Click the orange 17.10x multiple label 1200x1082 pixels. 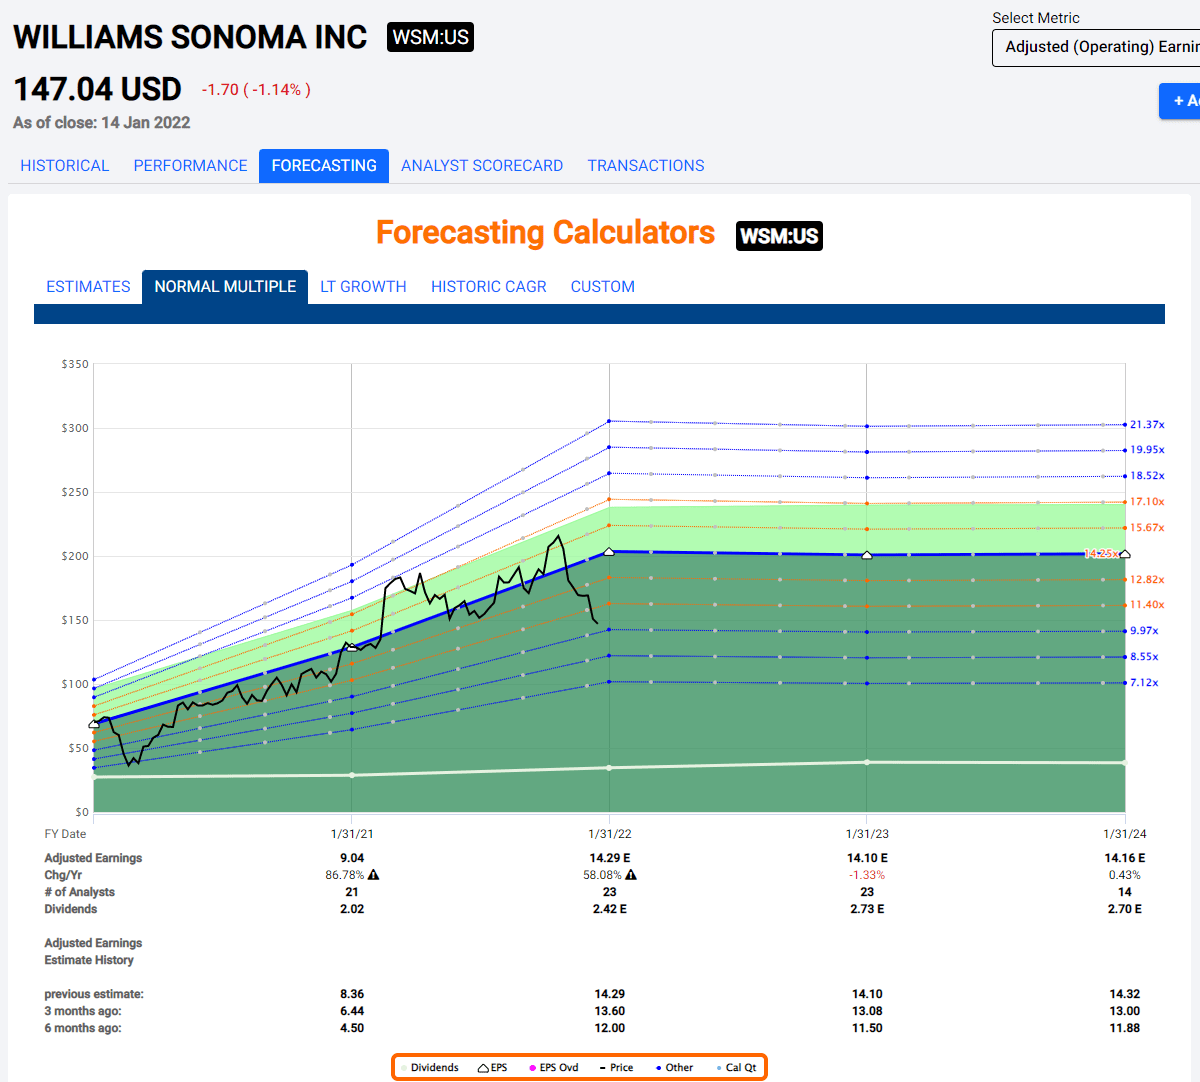[x=1147, y=502]
